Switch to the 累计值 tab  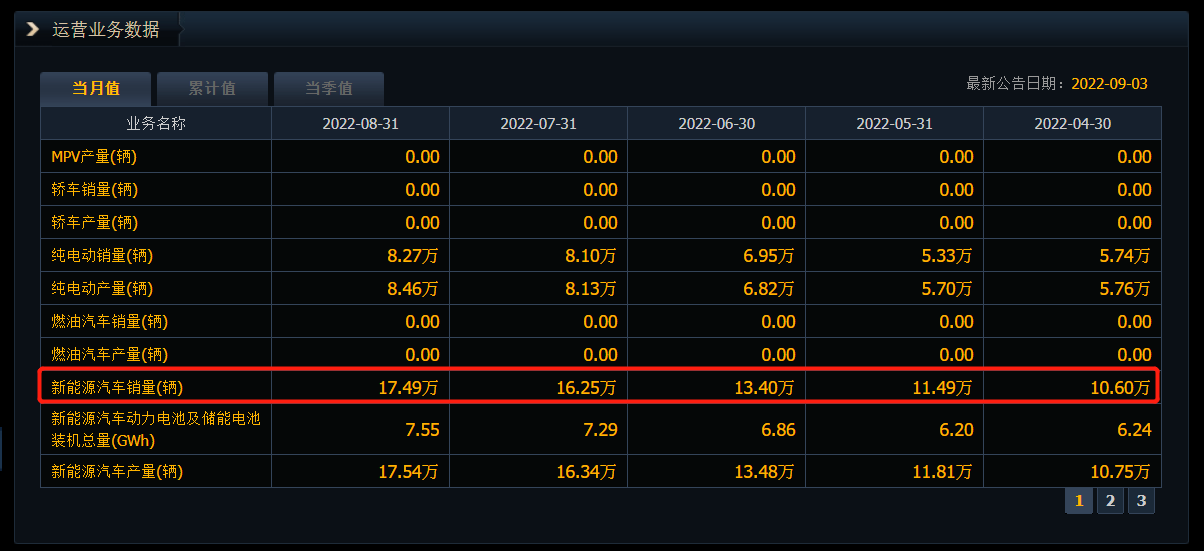tap(212, 89)
